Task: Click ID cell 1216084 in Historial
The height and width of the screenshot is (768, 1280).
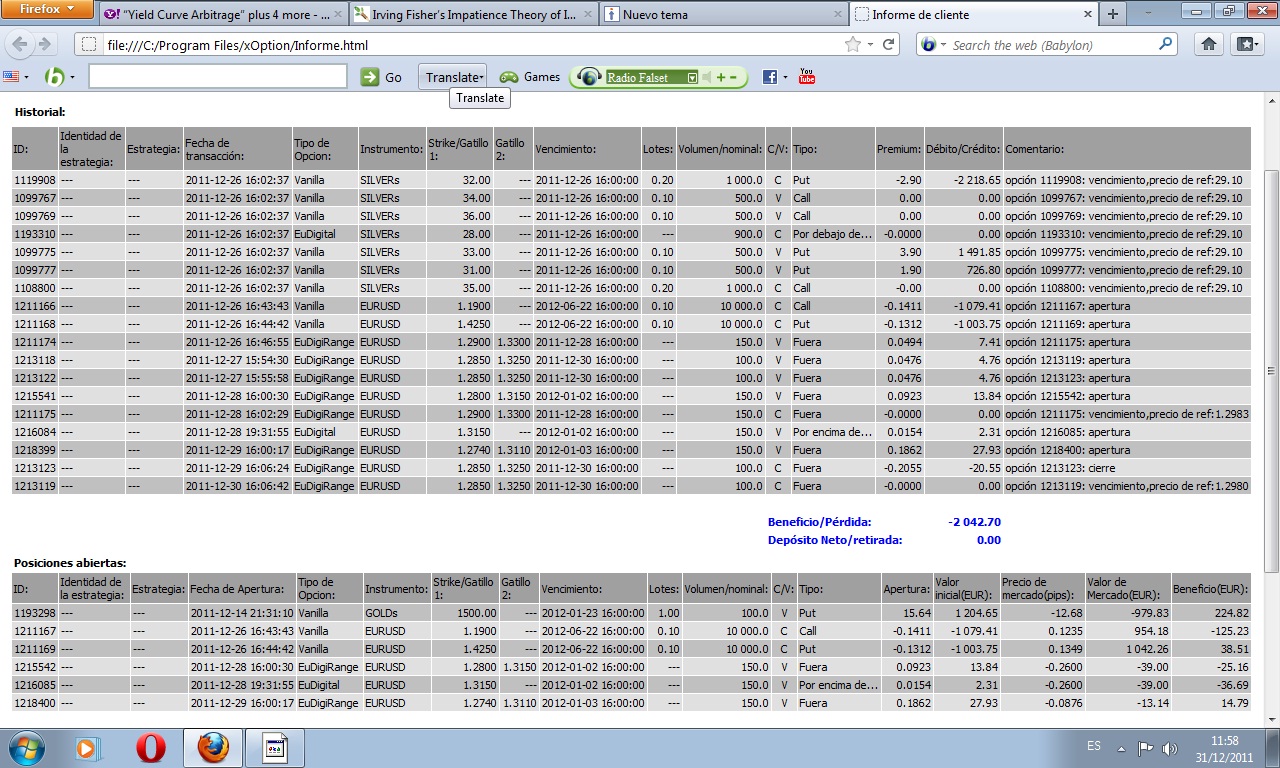Action: (x=35, y=432)
